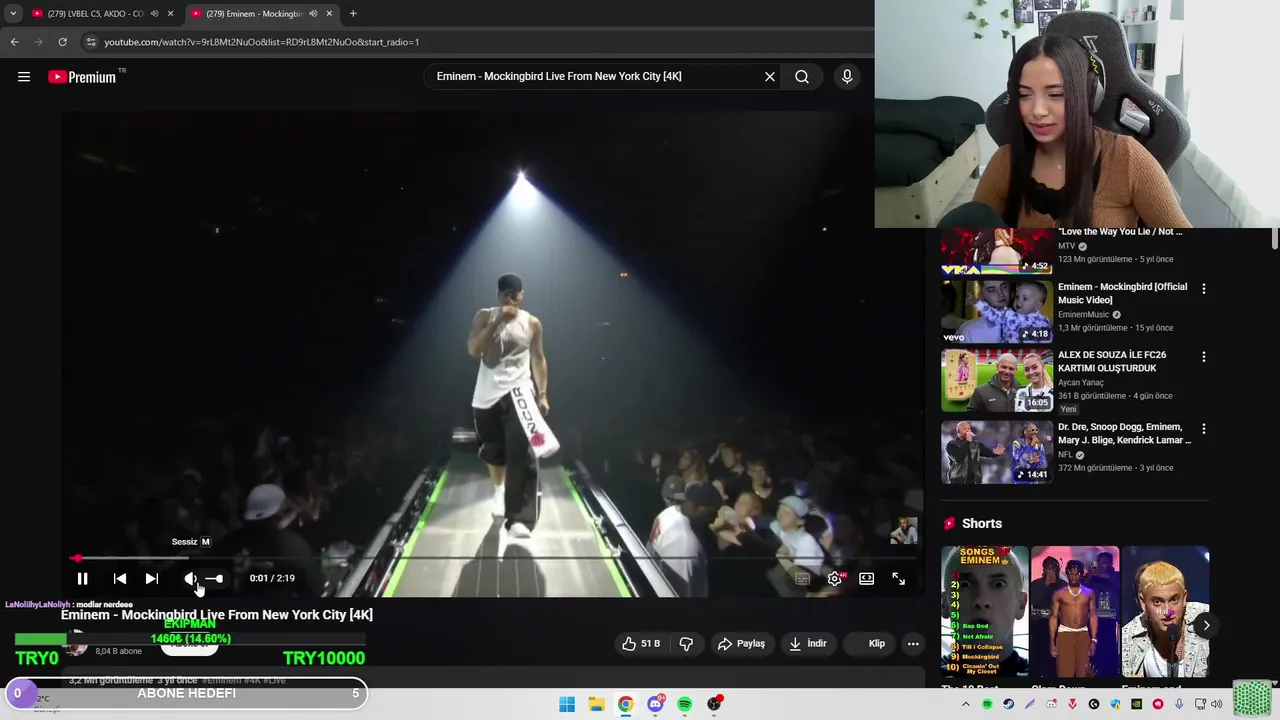The height and width of the screenshot is (720, 1280).
Task: Mute the video with speaker icon
Action: (190, 578)
